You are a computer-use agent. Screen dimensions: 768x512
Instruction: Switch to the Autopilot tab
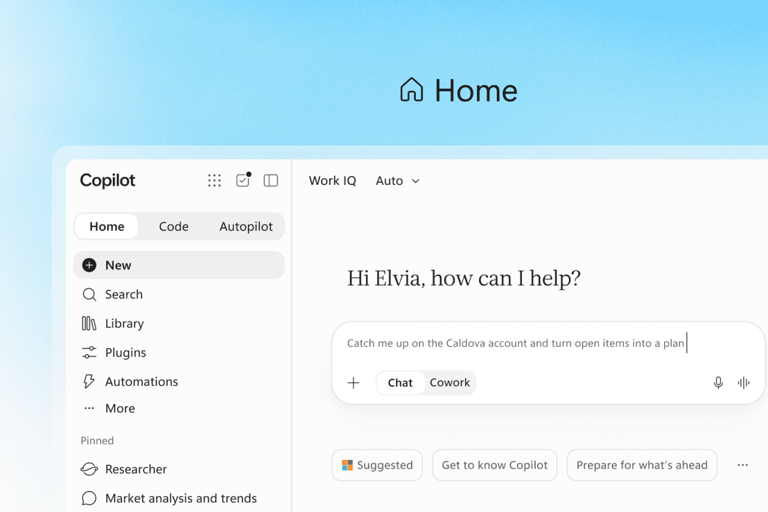(246, 226)
